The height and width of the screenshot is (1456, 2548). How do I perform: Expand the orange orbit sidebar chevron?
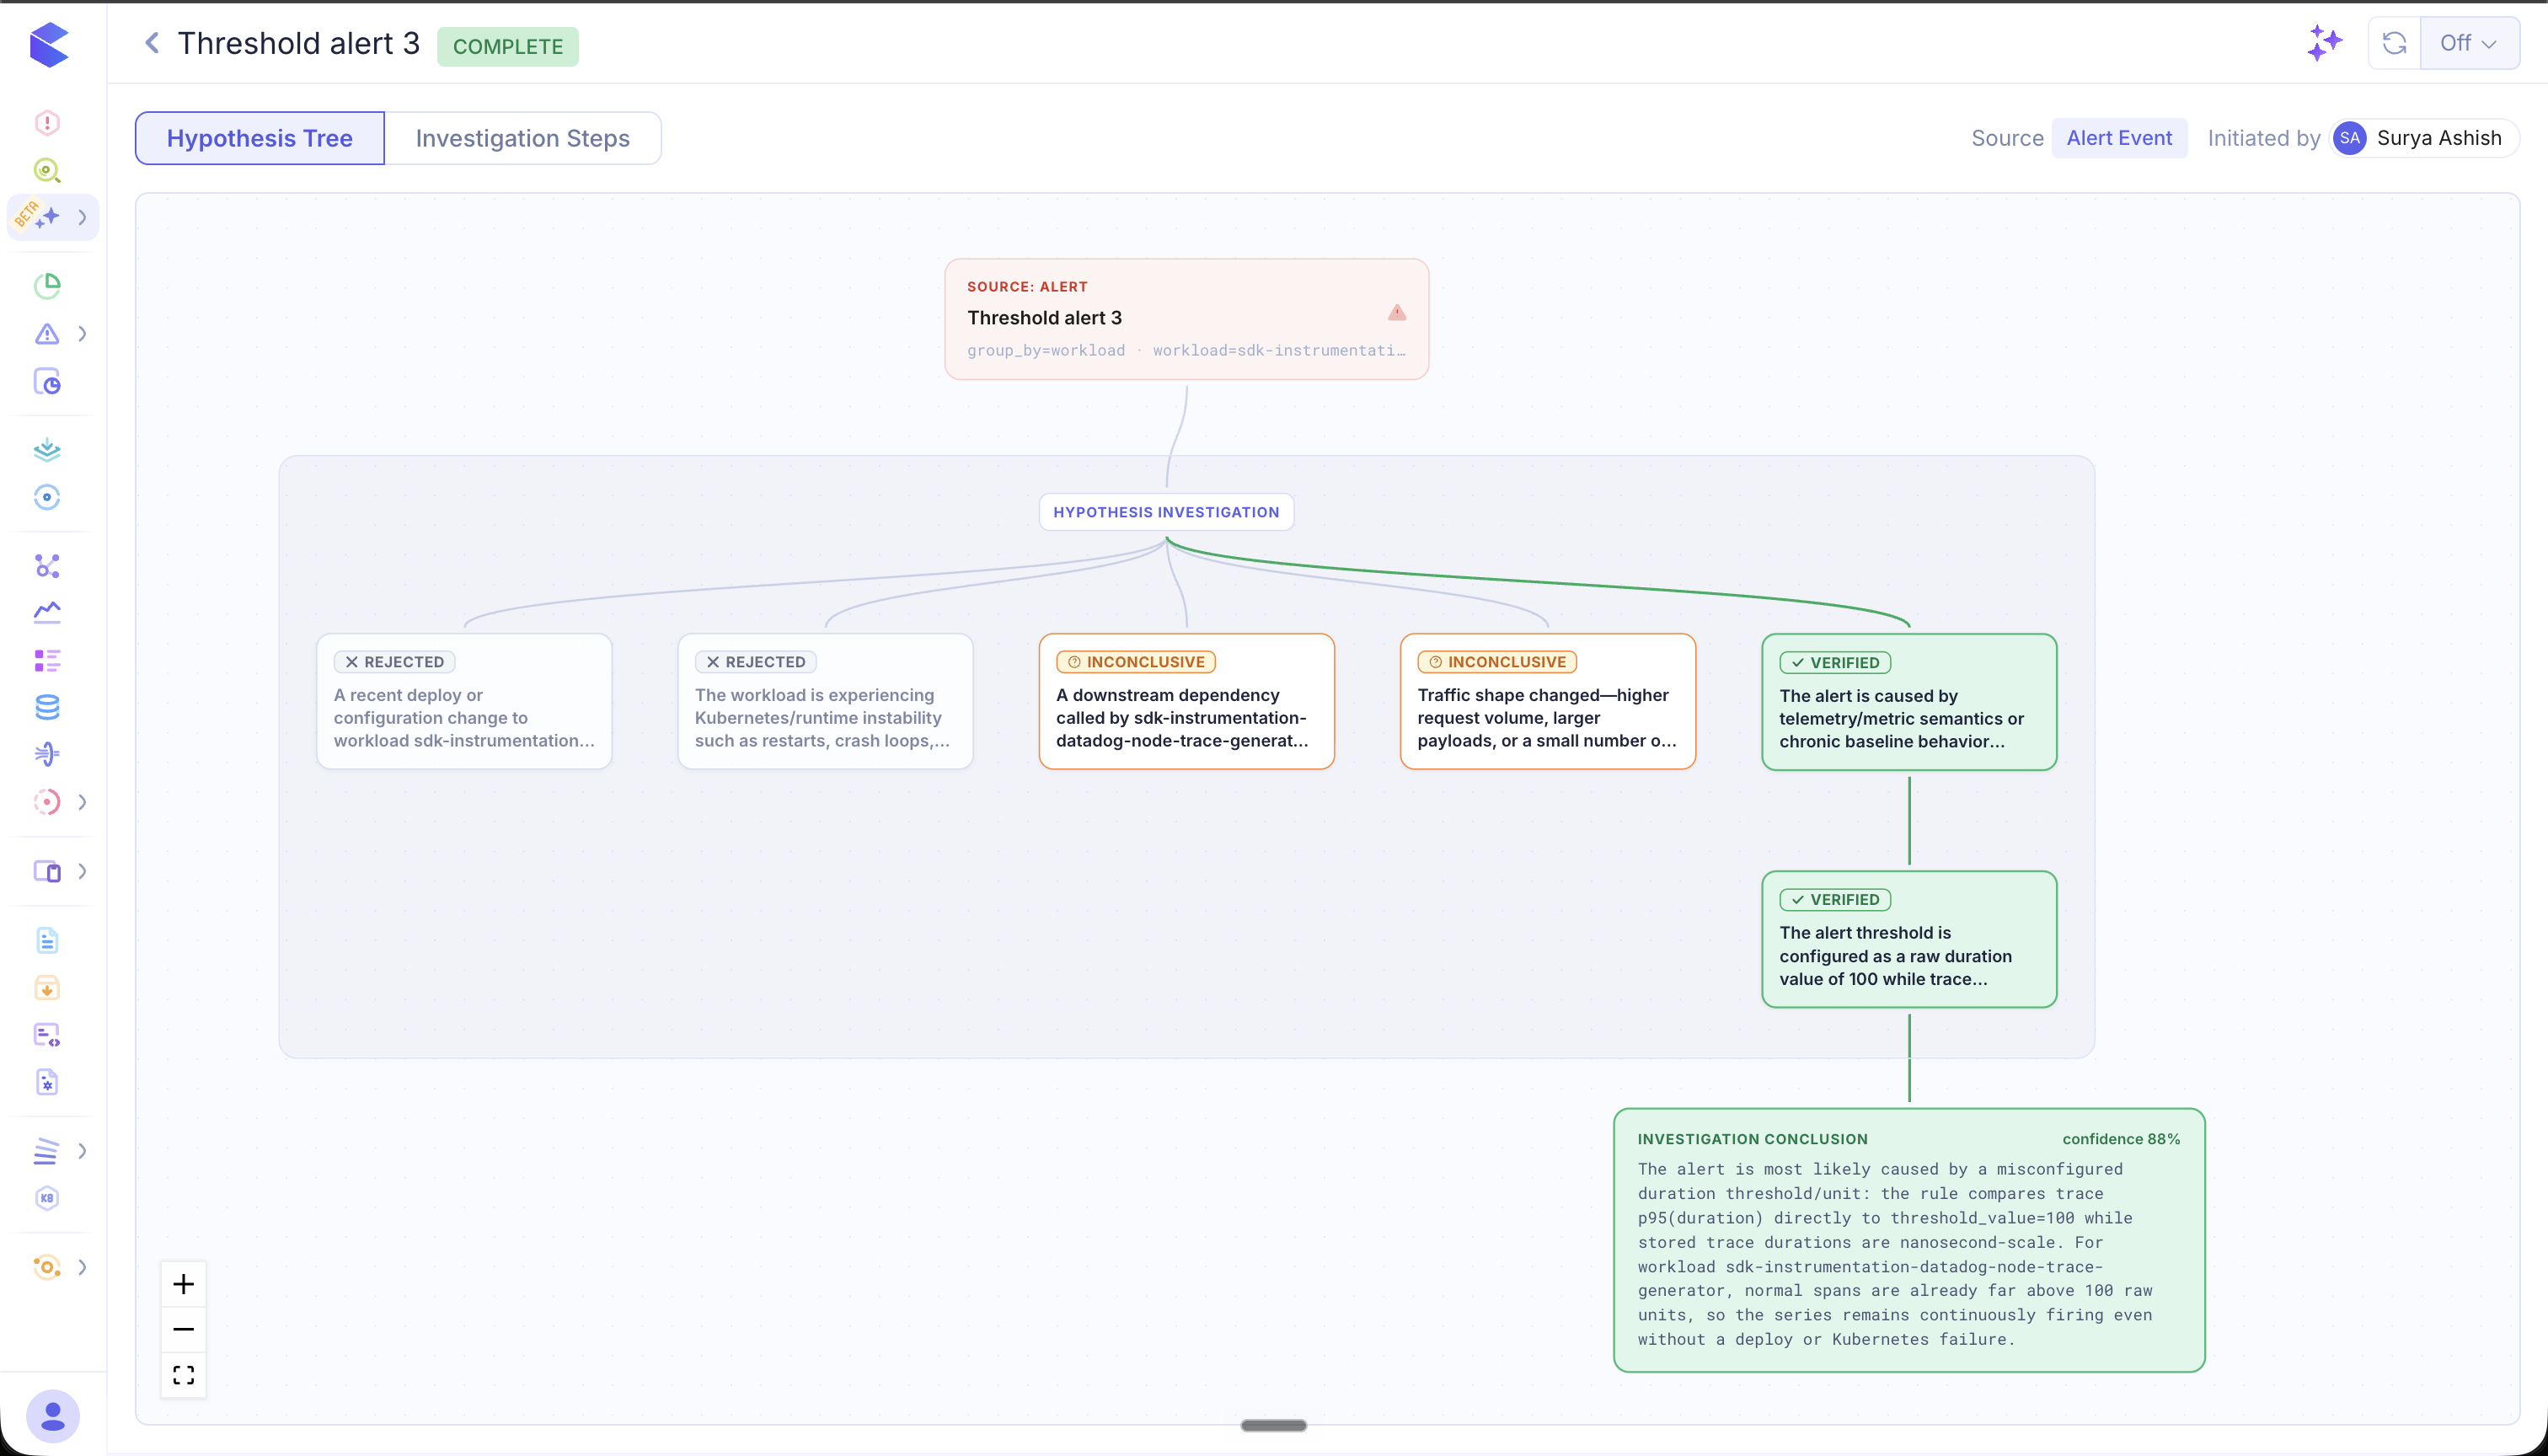click(x=82, y=1267)
